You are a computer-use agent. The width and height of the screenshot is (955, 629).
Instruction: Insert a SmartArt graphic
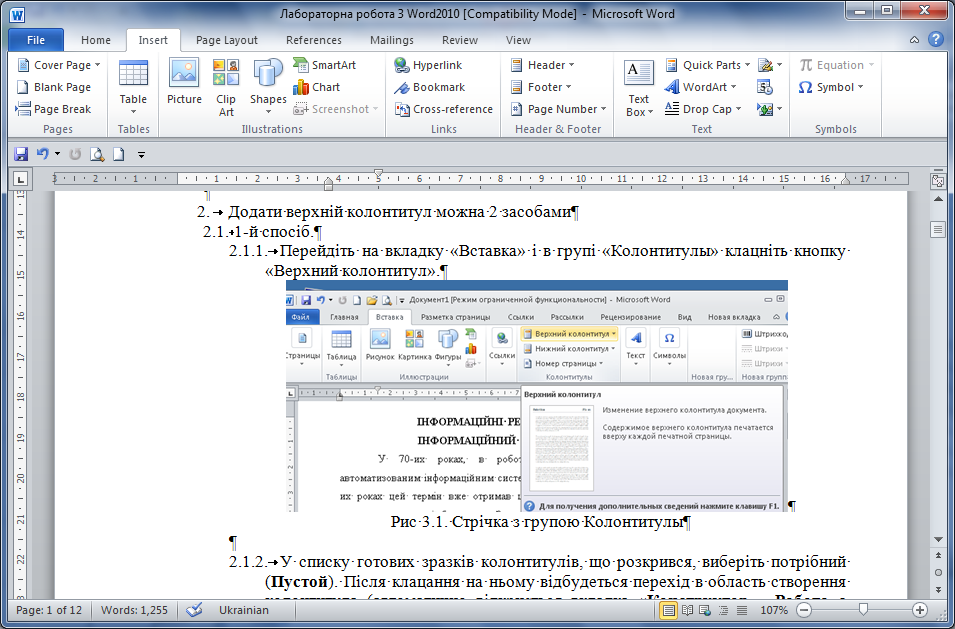pyautogui.click(x=325, y=65)
